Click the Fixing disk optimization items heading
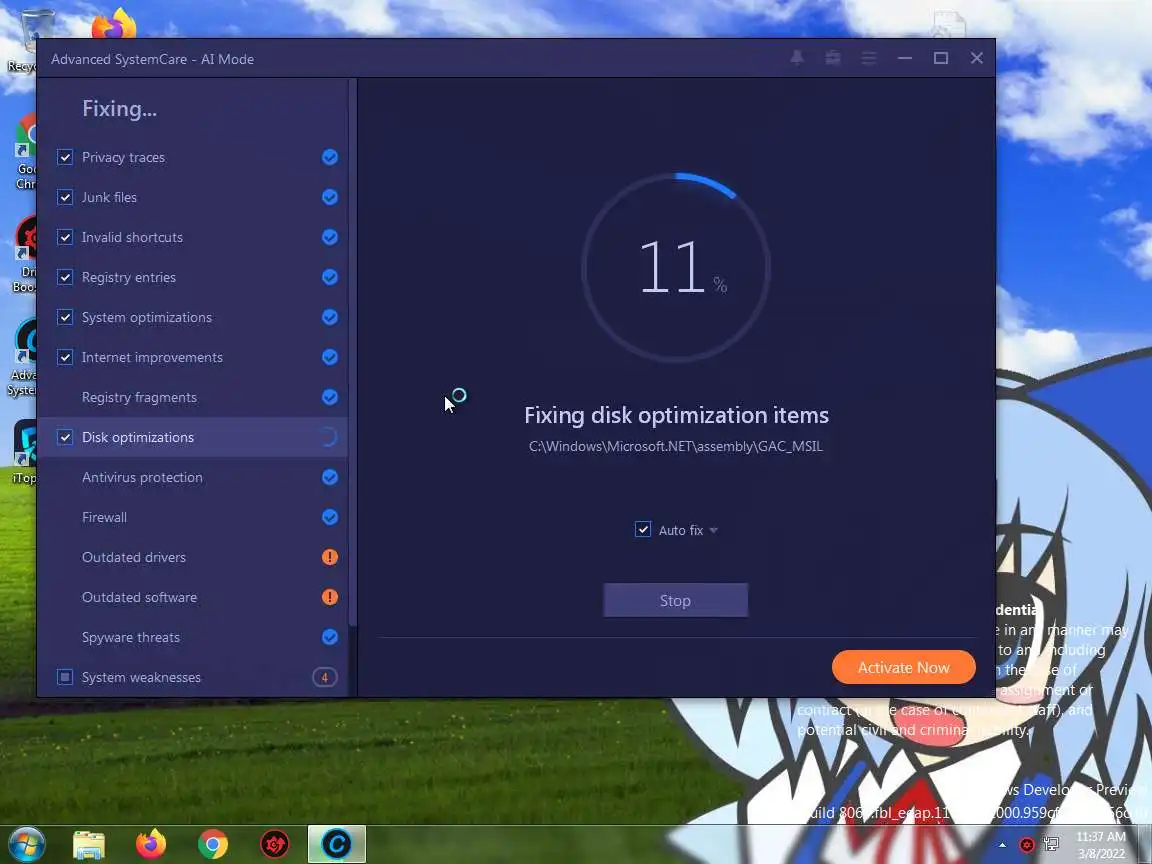The width and height of the screenshot is (1152, 864). click(676, 415)
